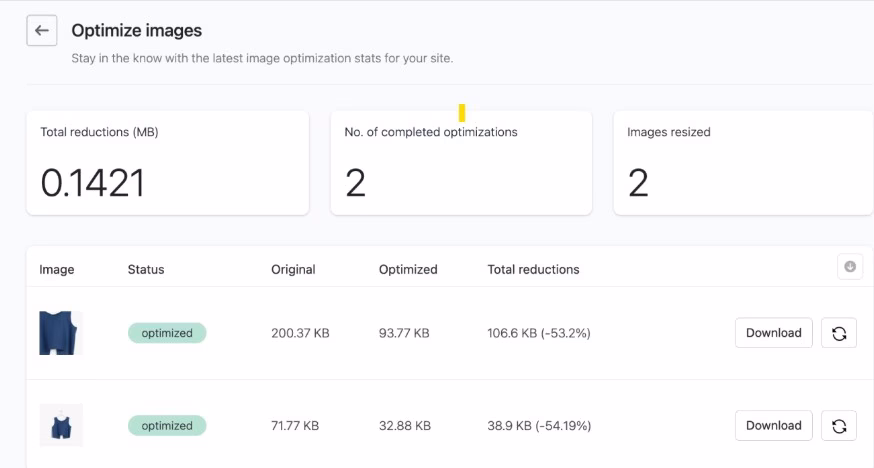Image resolution: width=874 pixels, height=468 pixels.
Task: Select the Total reductions (MB) stat card
Action: tap(167, 162)
